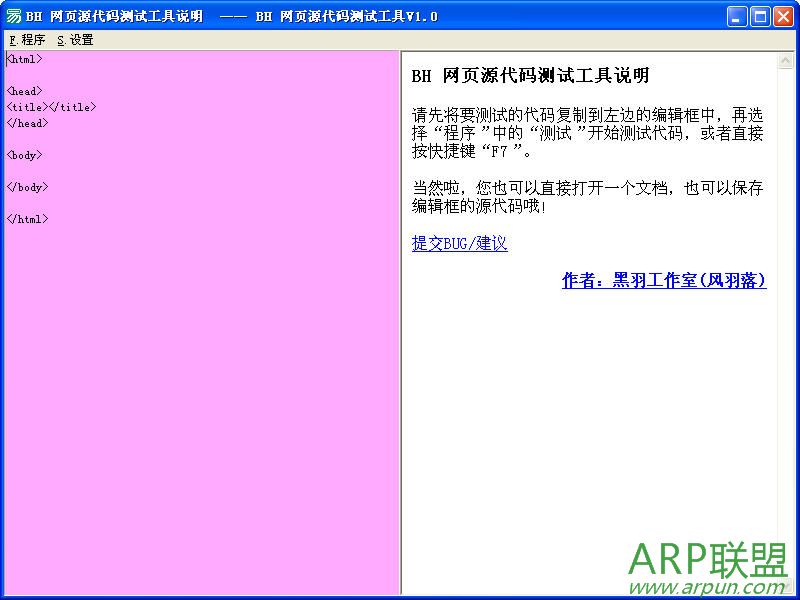Open the author link 作者:黑羽工作室(风羽落)
Viewport: 800px width, 600px height.
(x=664, y=280)
